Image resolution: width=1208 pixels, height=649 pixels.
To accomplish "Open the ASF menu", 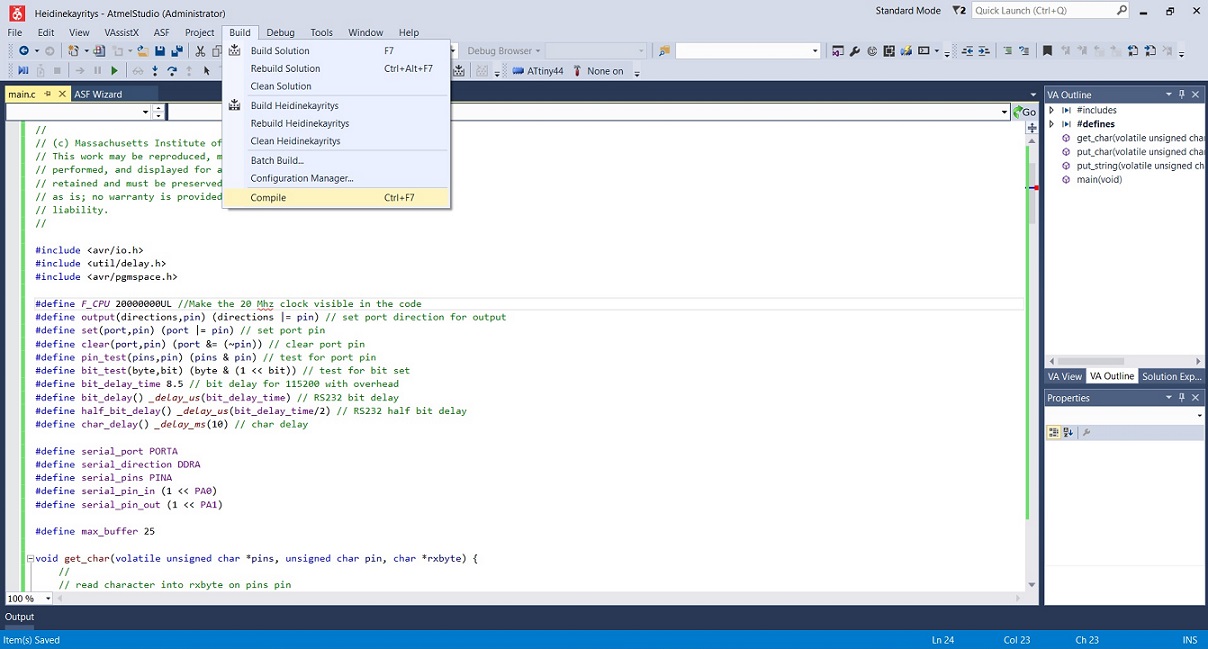I will [161, 32].
